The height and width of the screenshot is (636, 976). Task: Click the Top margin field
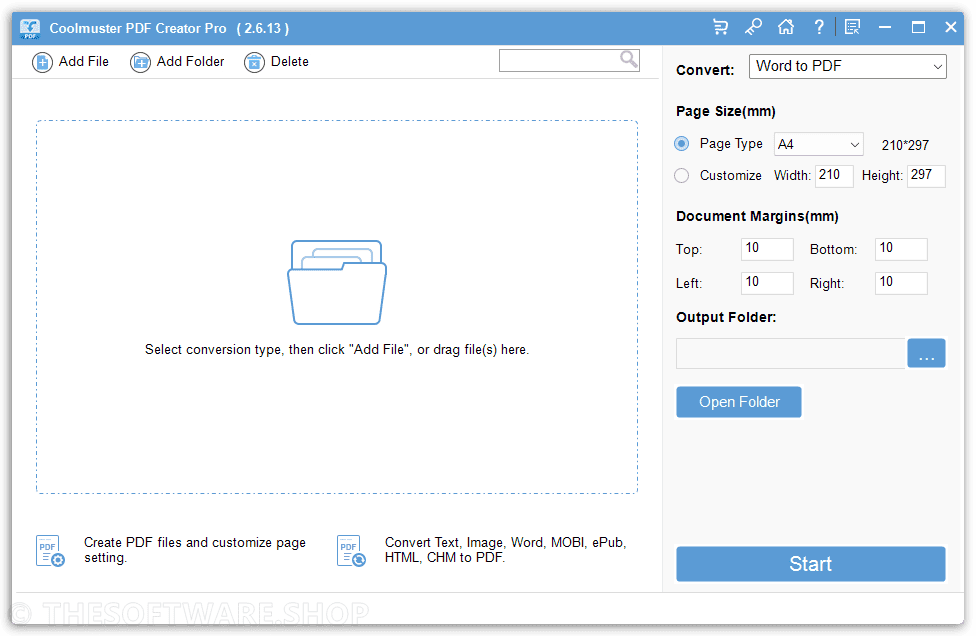(767, 249)
